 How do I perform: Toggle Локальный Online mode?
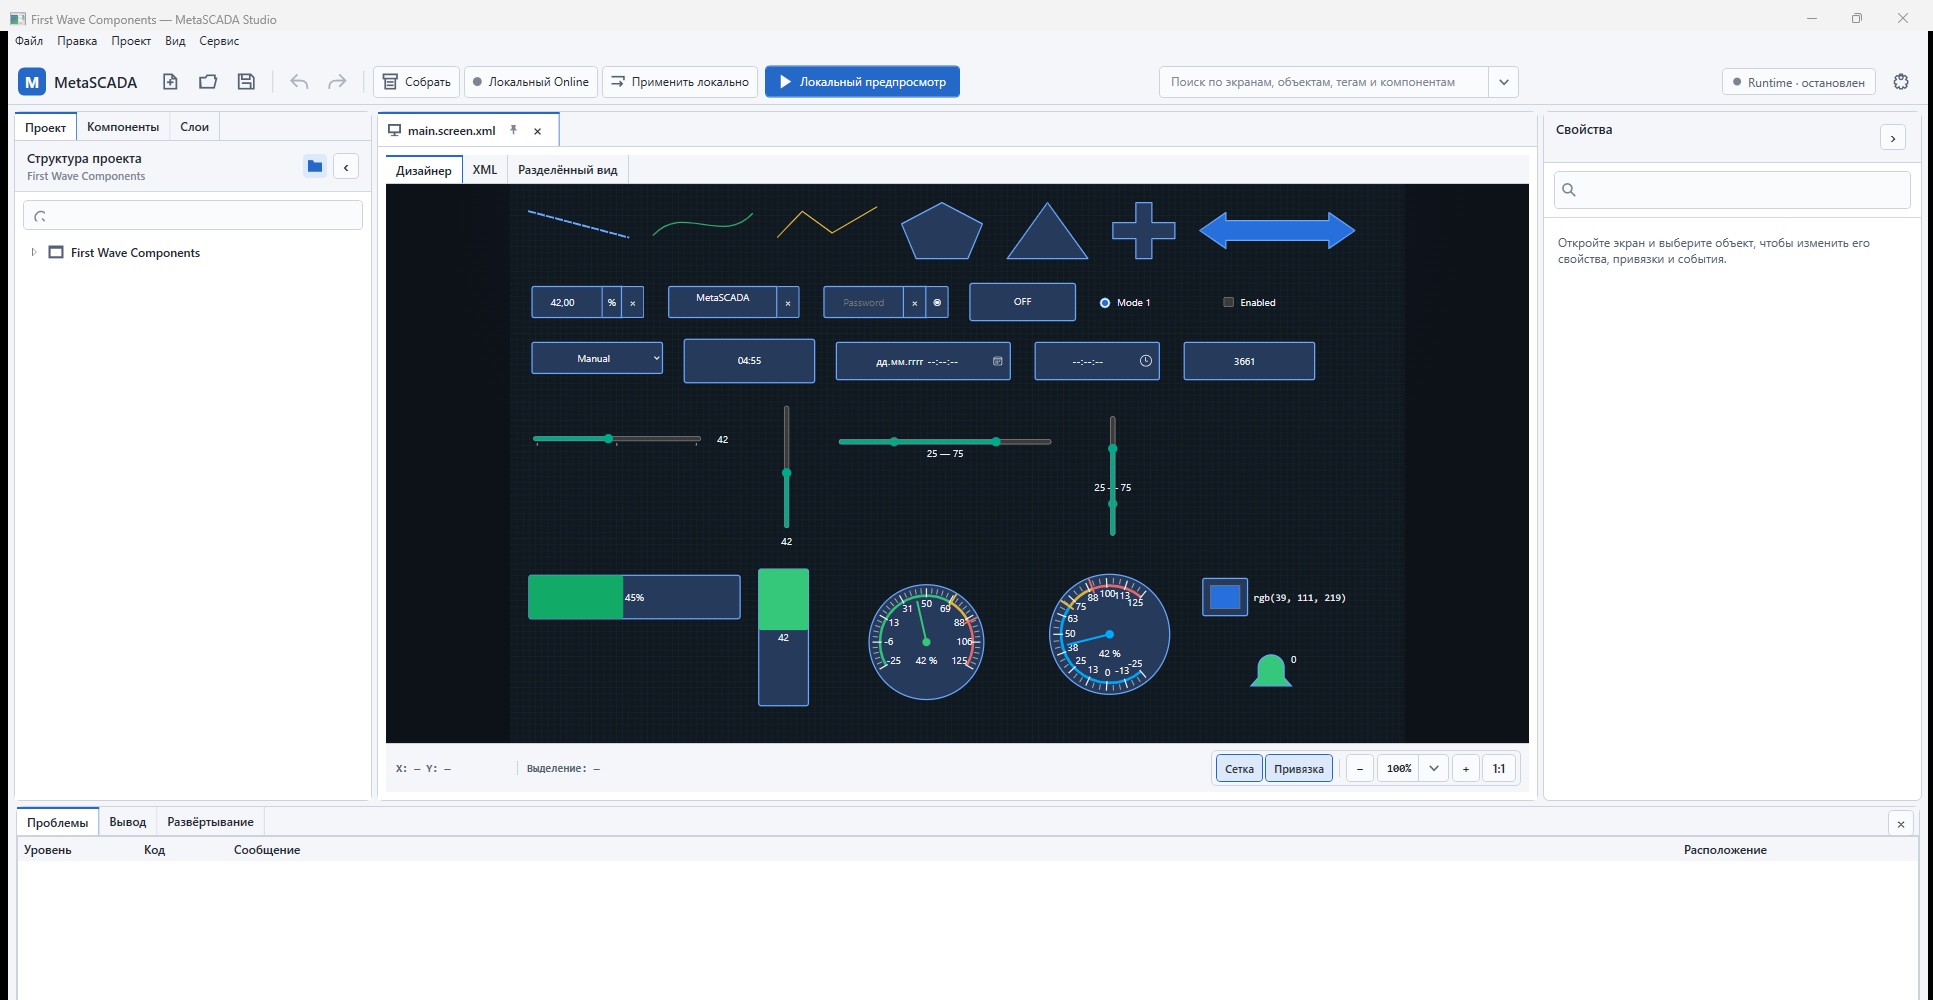point(531,82)
